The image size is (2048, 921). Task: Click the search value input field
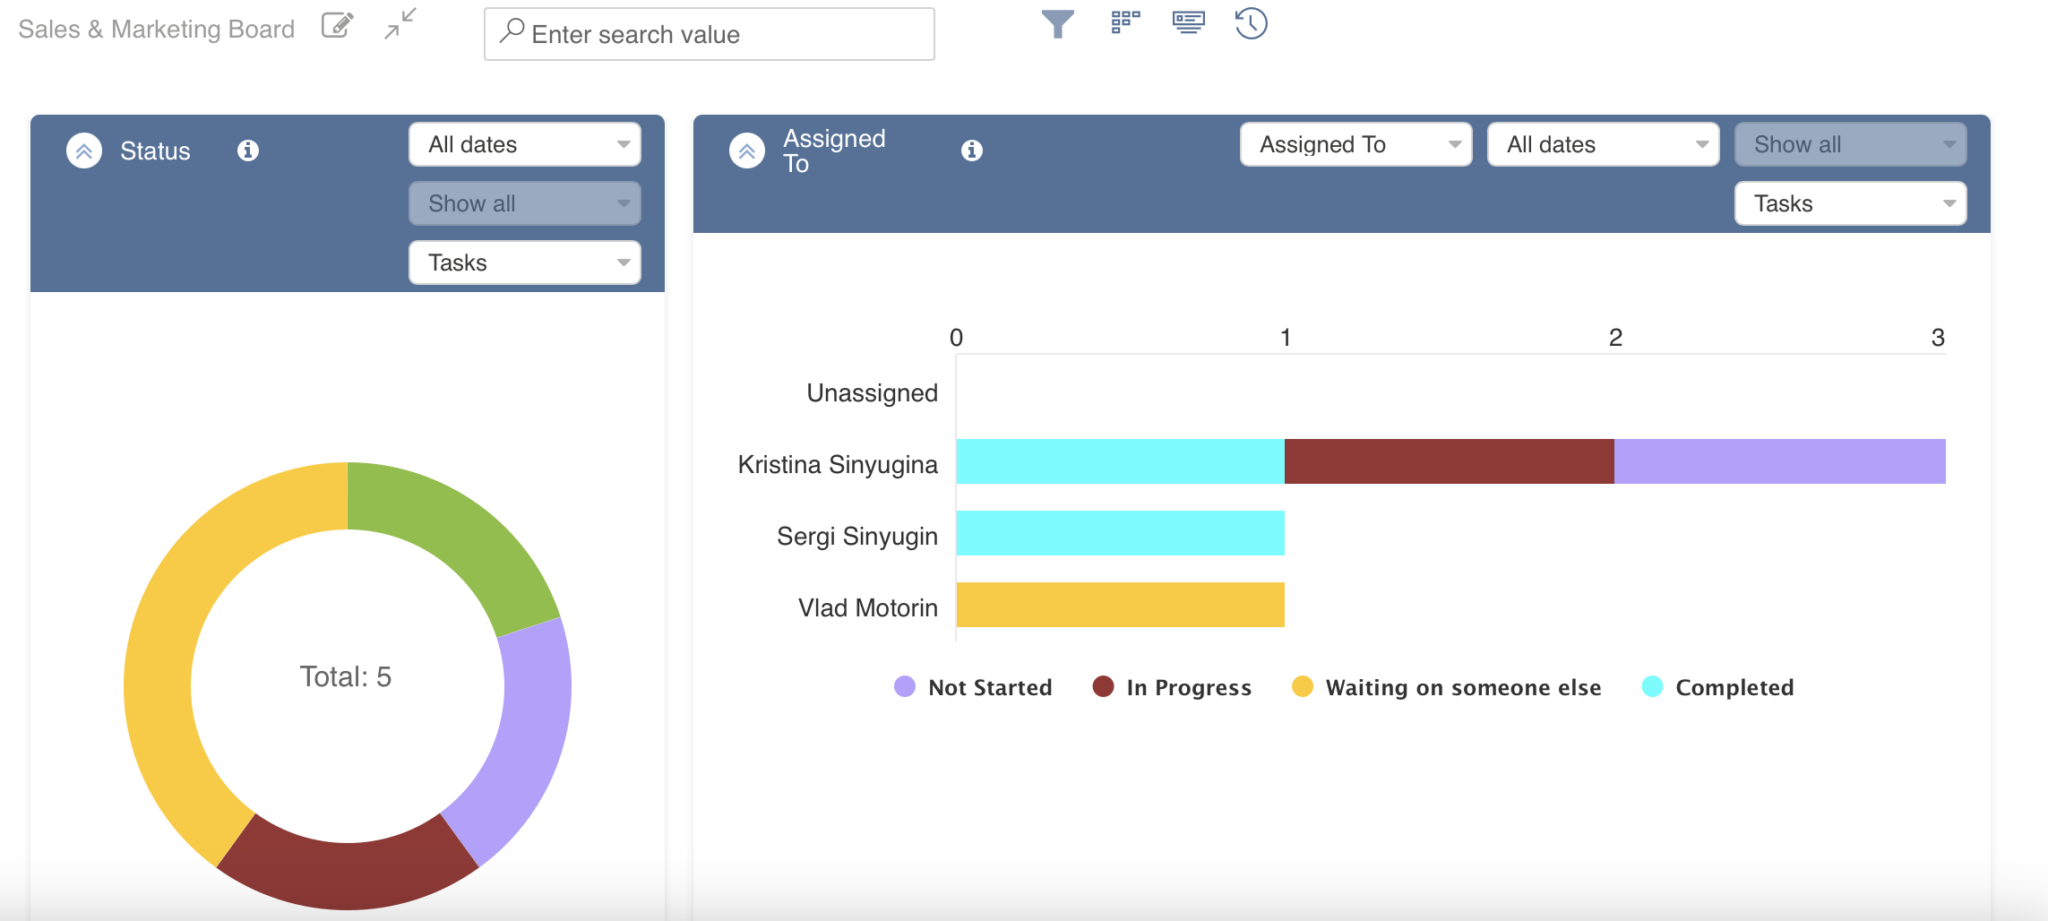(709, 34)
